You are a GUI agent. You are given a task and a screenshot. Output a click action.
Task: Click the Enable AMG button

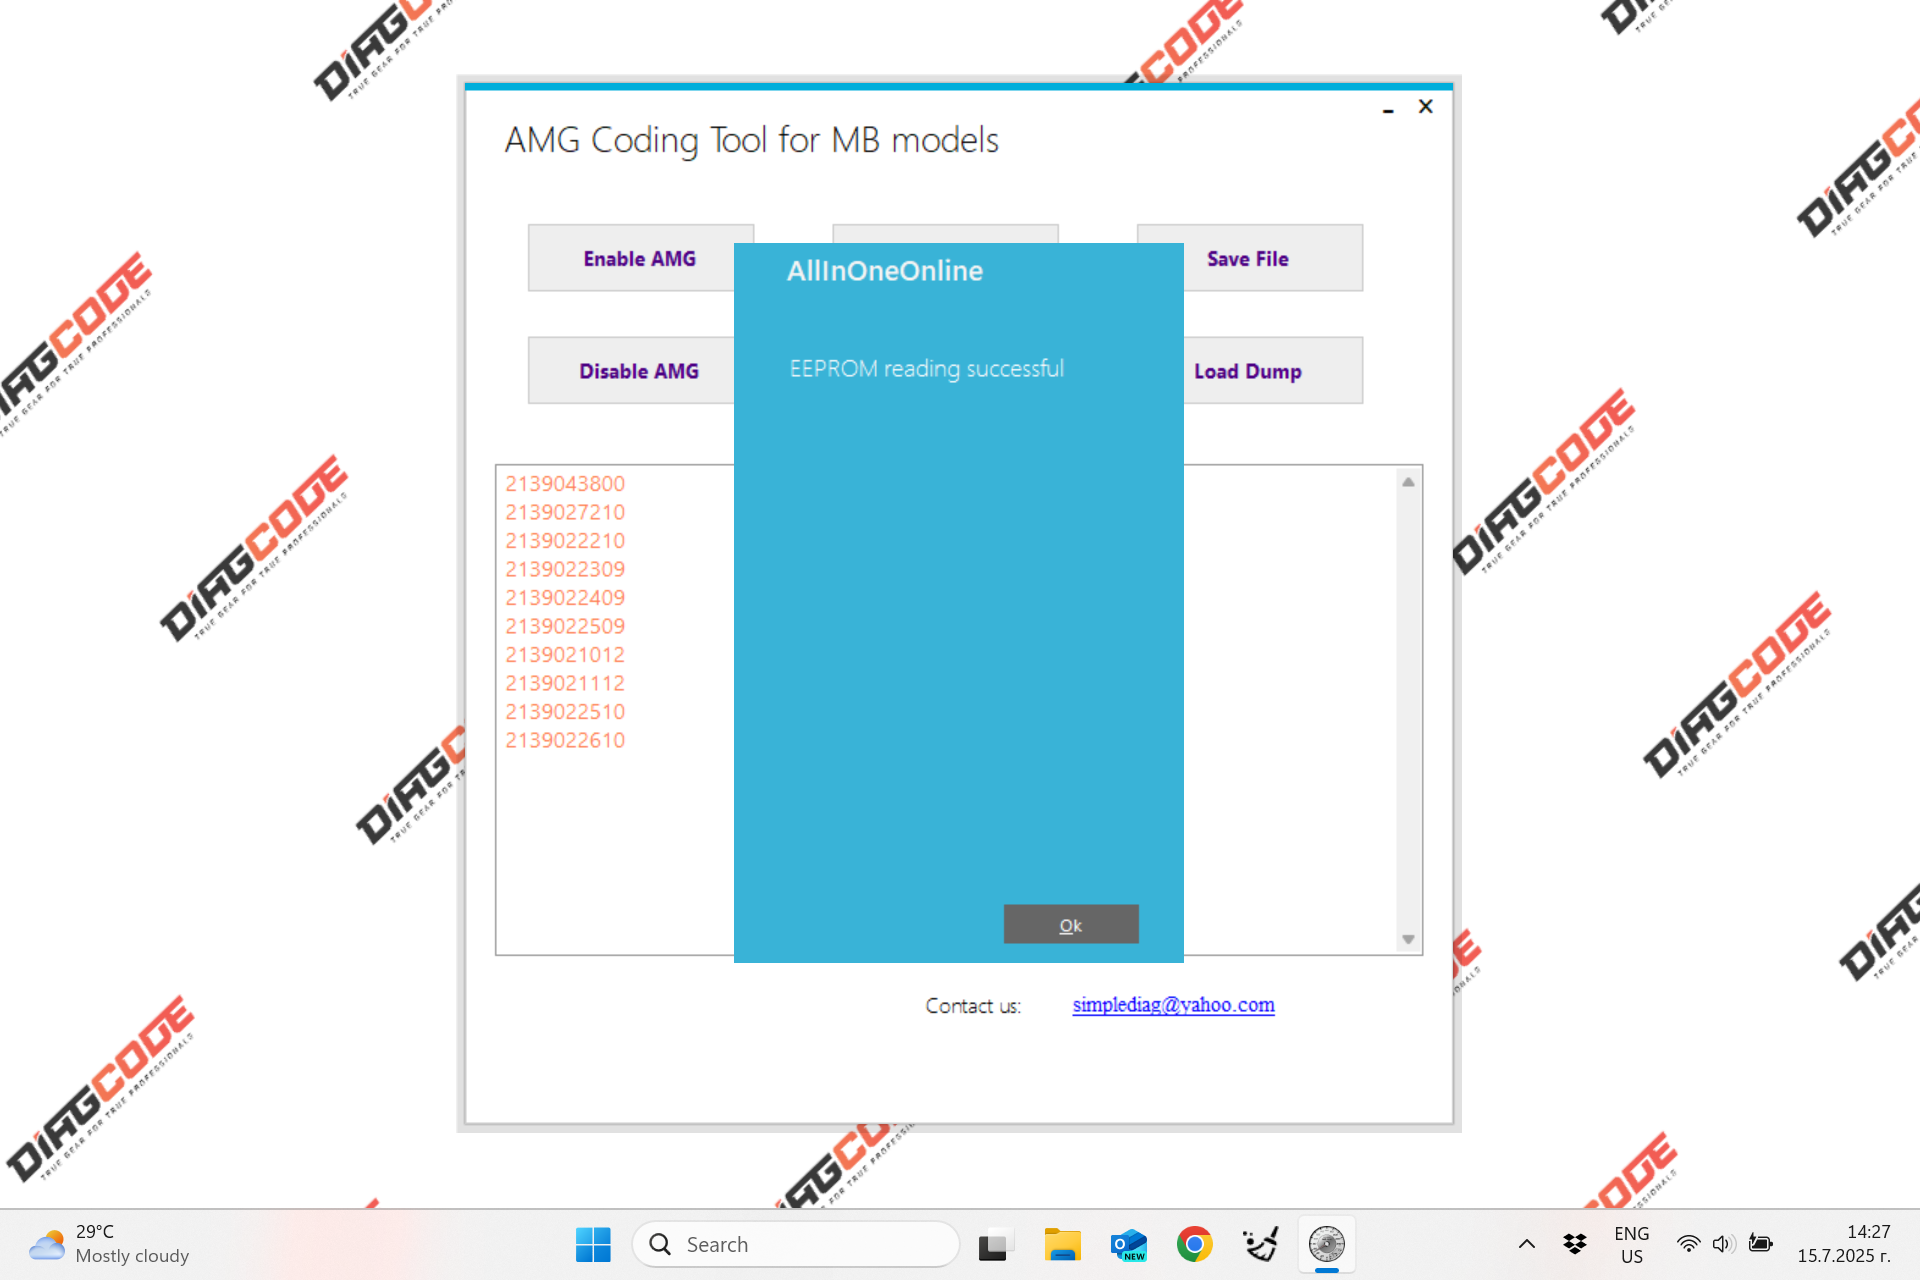[640, 258]
